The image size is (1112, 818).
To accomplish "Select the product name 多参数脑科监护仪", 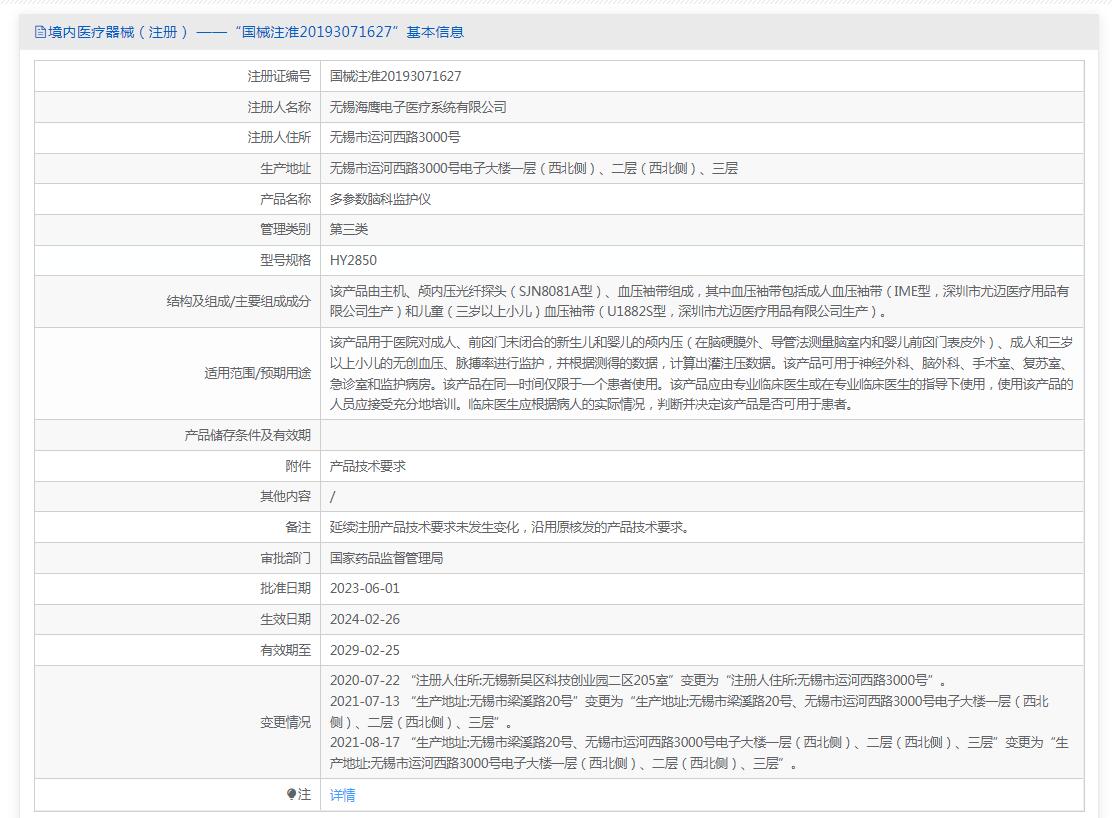I will [x=380, y=199].
